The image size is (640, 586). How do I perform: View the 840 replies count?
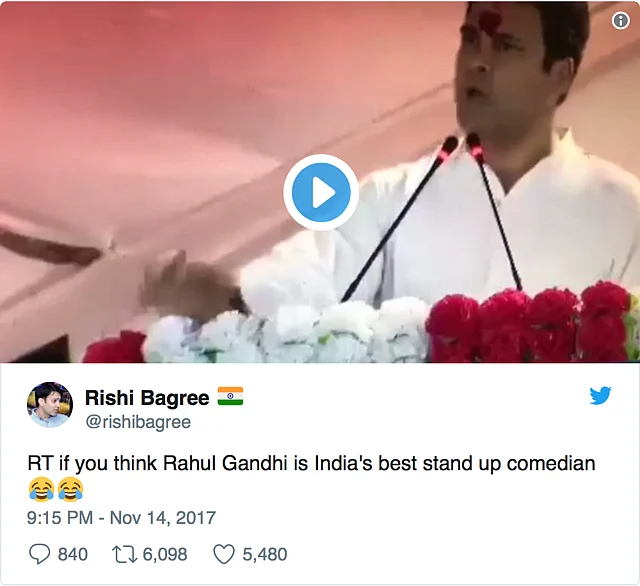(x=73, y=555)
